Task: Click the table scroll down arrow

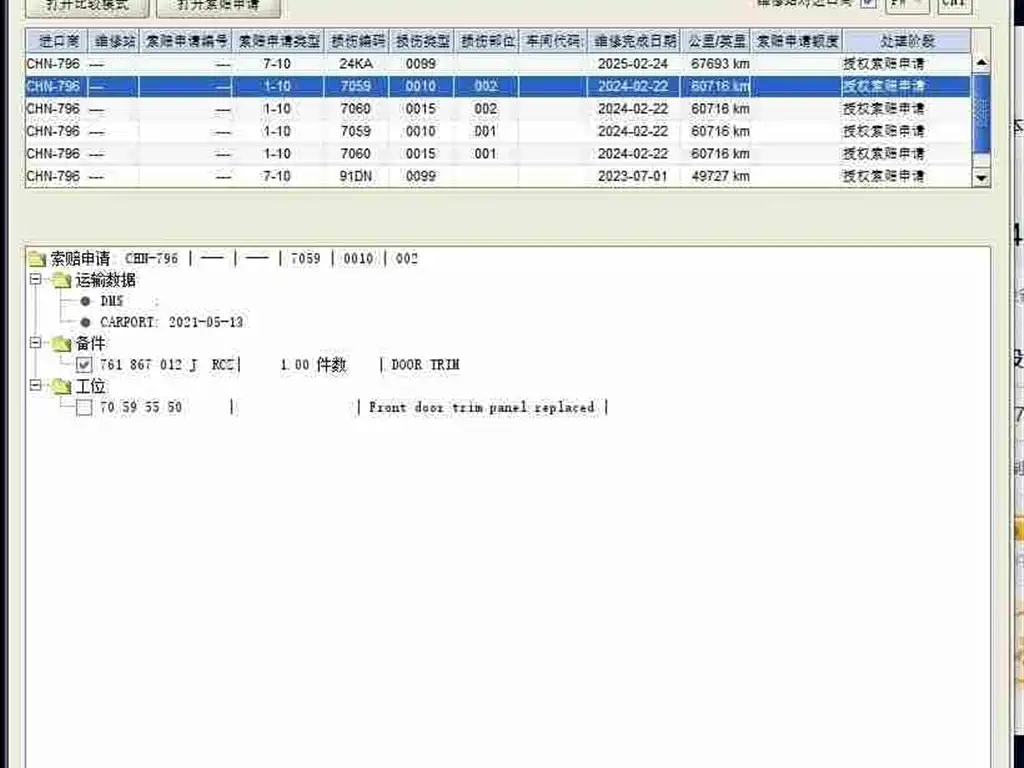Action: 981,178
